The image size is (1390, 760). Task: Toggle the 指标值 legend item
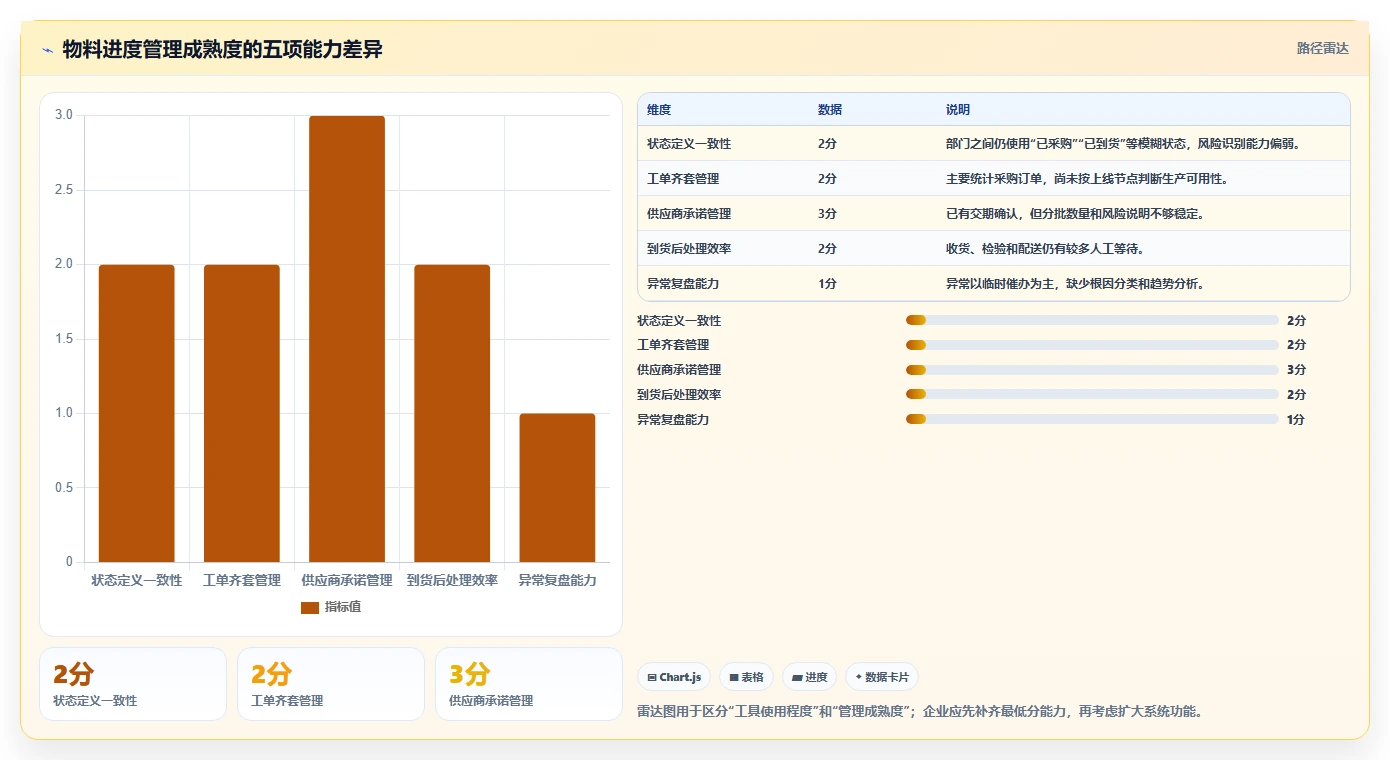pyautogui.click(x=331, y=607)
